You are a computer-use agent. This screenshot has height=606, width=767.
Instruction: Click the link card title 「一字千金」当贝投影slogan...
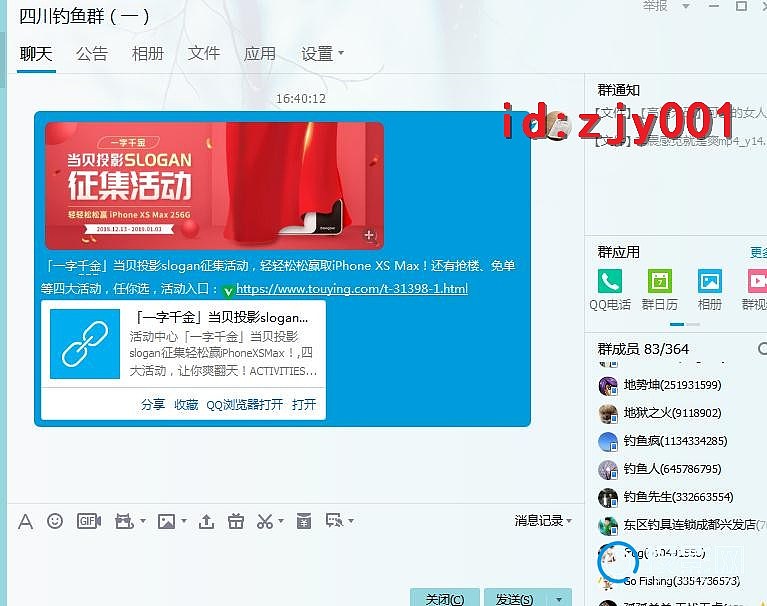[222, 318]
